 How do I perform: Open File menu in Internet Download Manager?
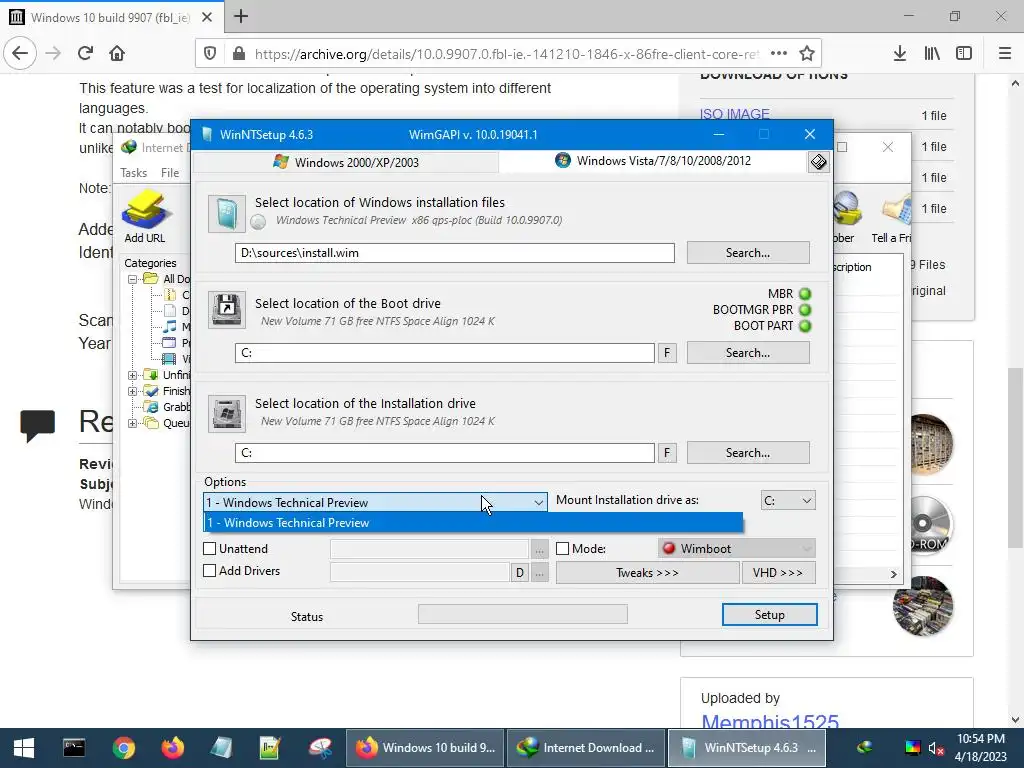[170, 172]
